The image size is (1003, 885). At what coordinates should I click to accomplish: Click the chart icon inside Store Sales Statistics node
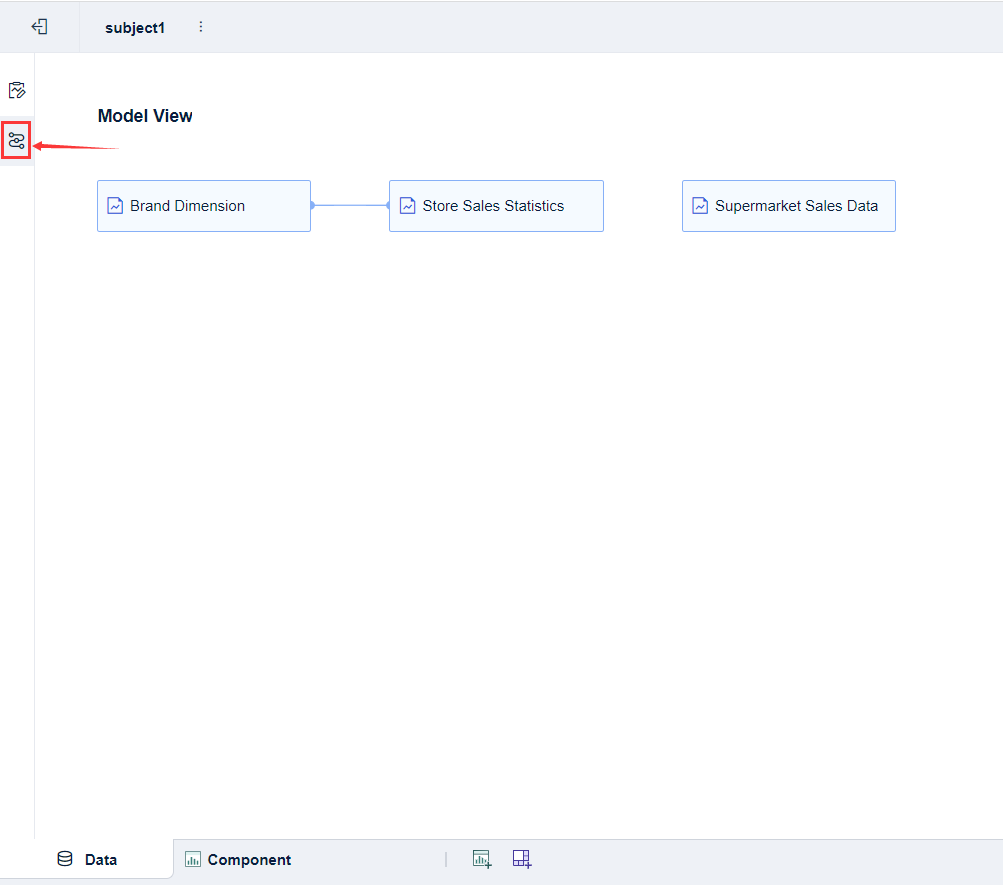407,205
